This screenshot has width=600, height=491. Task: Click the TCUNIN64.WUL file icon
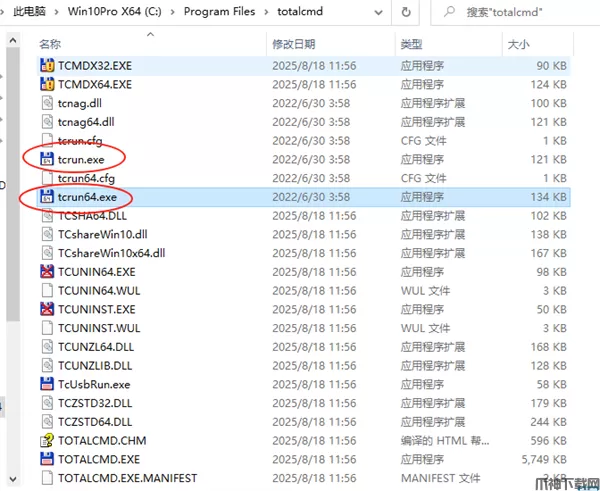[47, 290]
